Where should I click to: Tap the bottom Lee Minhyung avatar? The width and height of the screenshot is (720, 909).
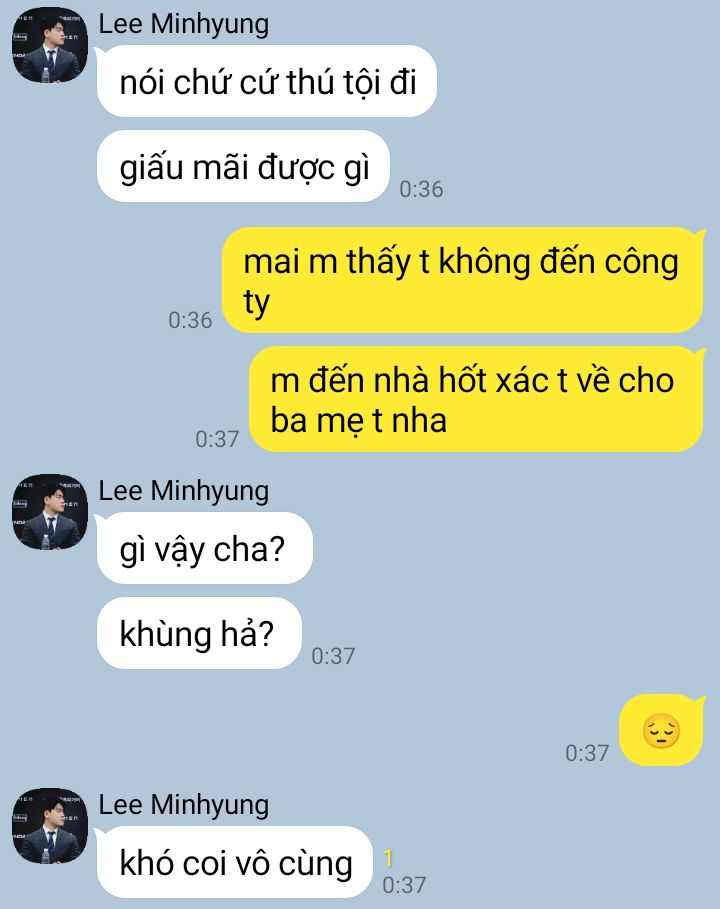(50, 826)
